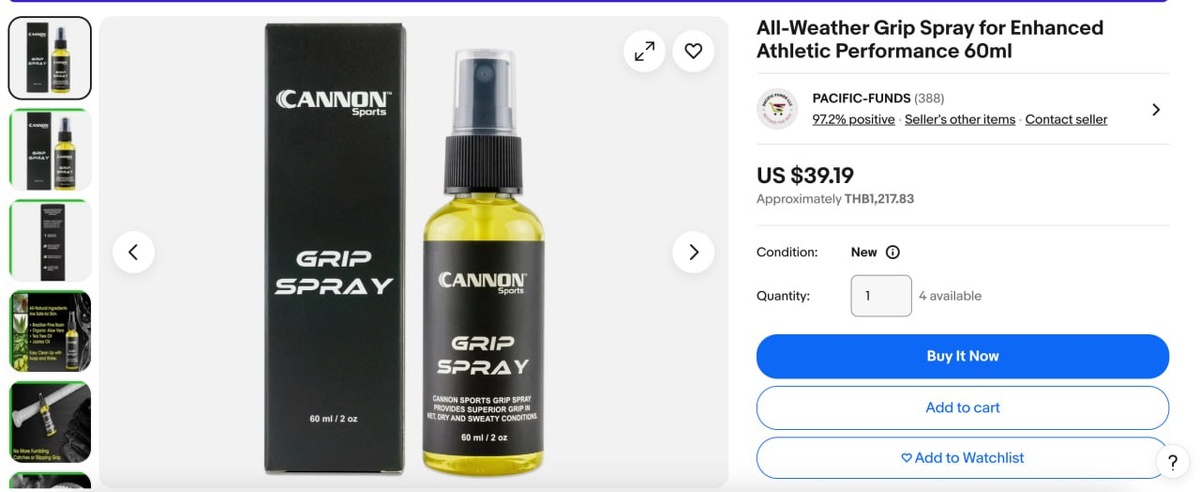Open the 97.2% positive feedback link
1200x492 pixels.
pos(853,119)
